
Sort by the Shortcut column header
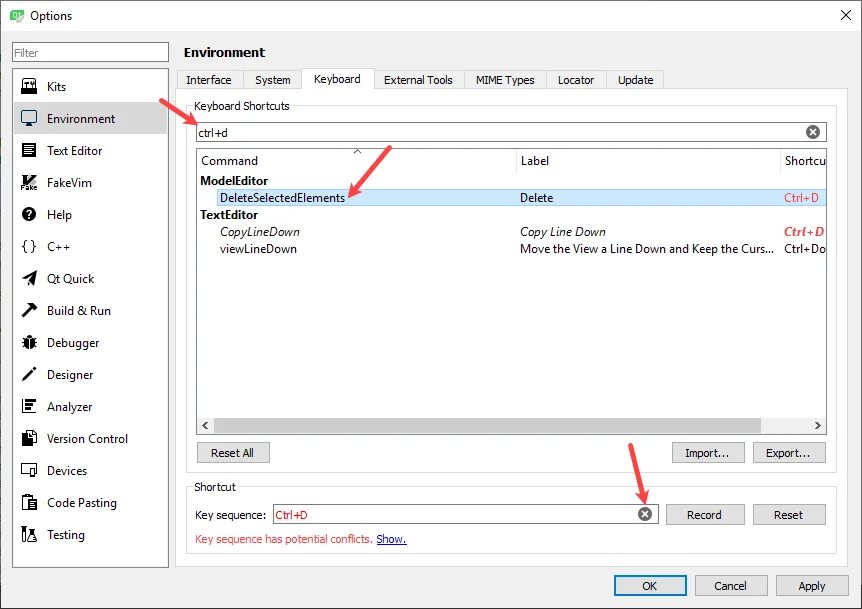(x=803, y=160)
